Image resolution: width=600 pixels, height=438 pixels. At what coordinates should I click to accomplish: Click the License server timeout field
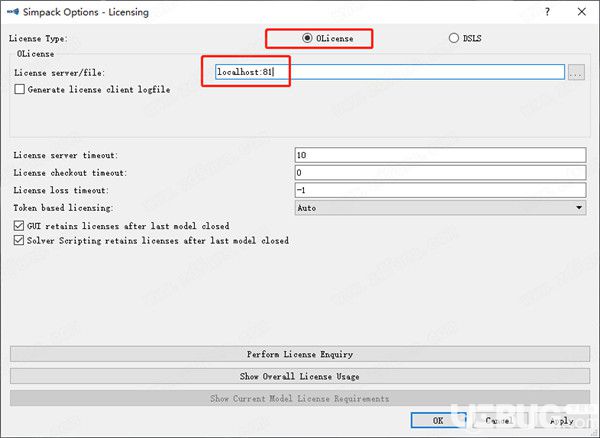click(x=440, y=155)
